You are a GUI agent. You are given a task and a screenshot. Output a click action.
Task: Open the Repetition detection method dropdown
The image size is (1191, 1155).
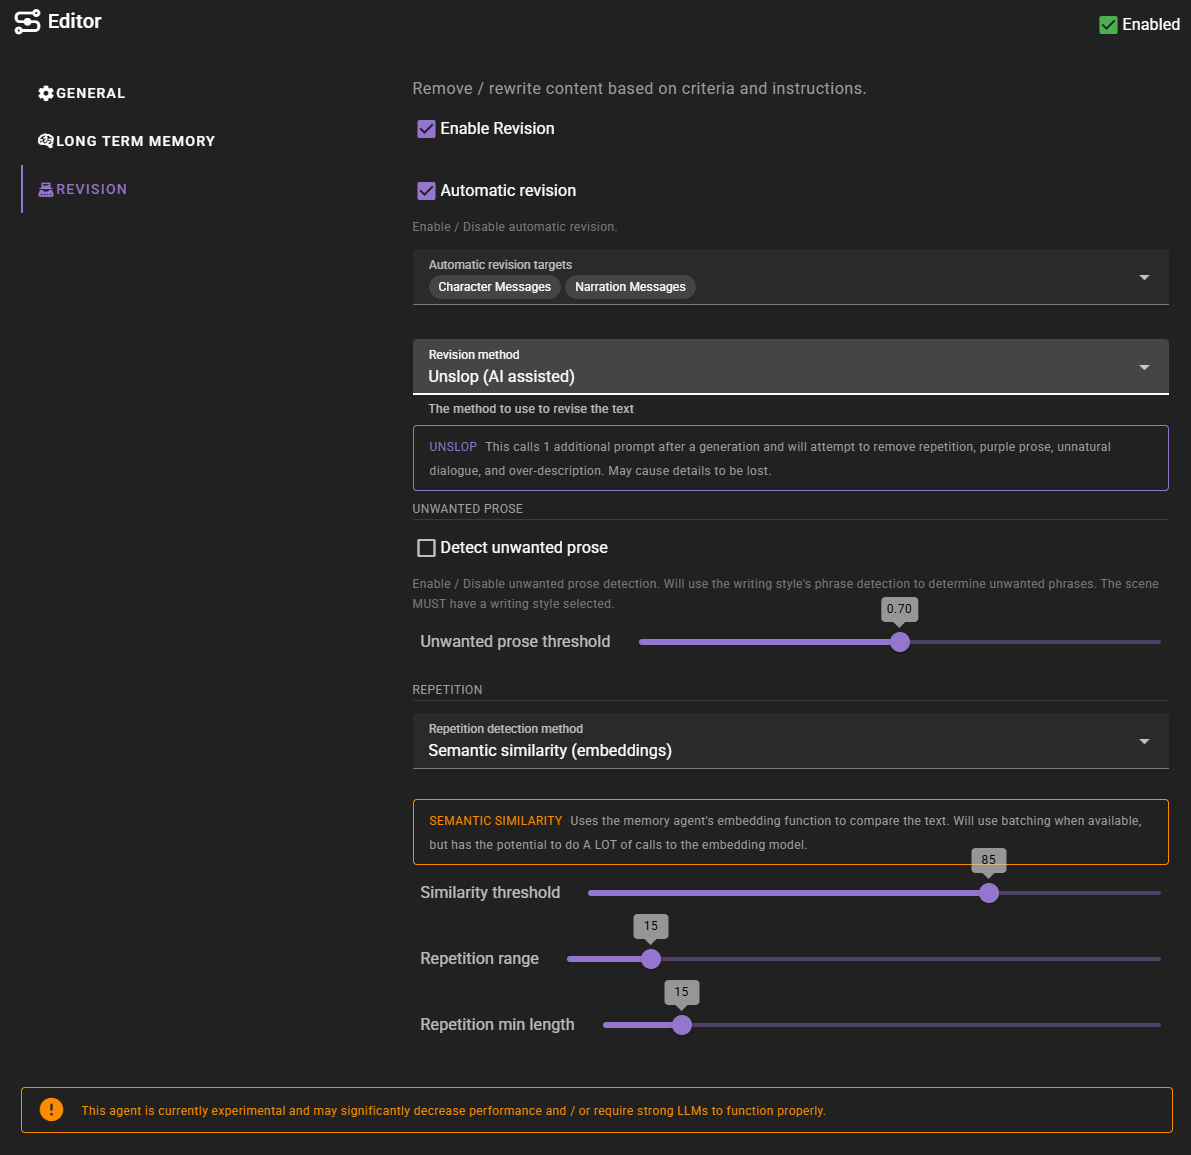tap(1144, 741)
